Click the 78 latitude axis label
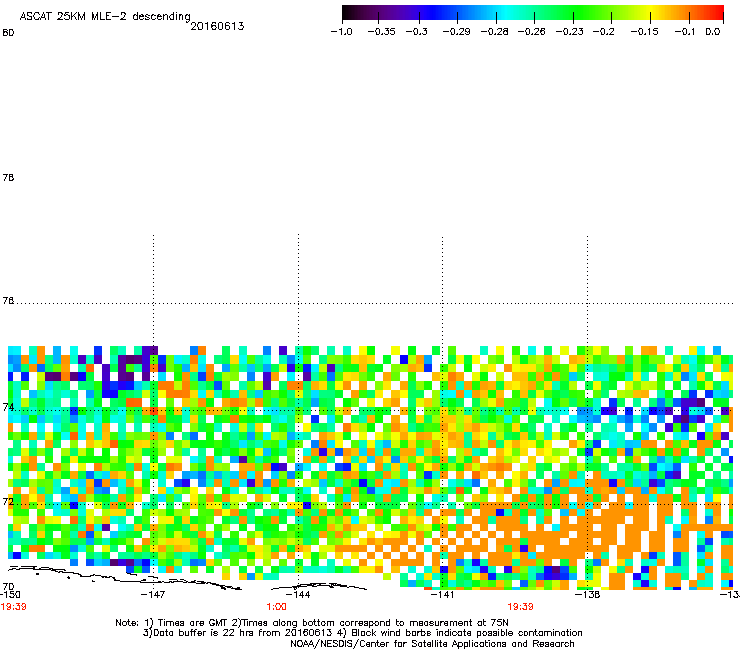 coord(8,177)
